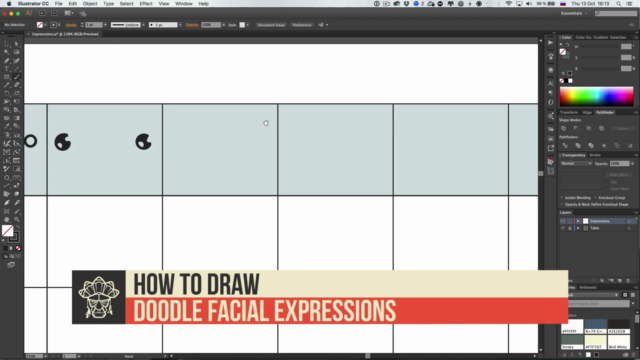The width and height of the screenshot is (640, 360).
Task: Expand the Table layer
Action: (x=578, y=228)
